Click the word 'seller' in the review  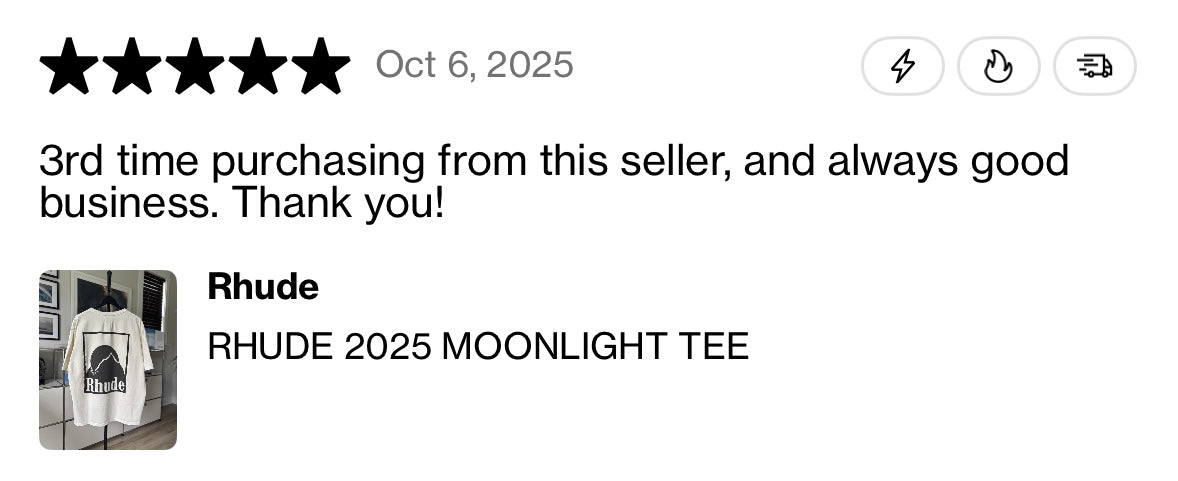[653, 162]
